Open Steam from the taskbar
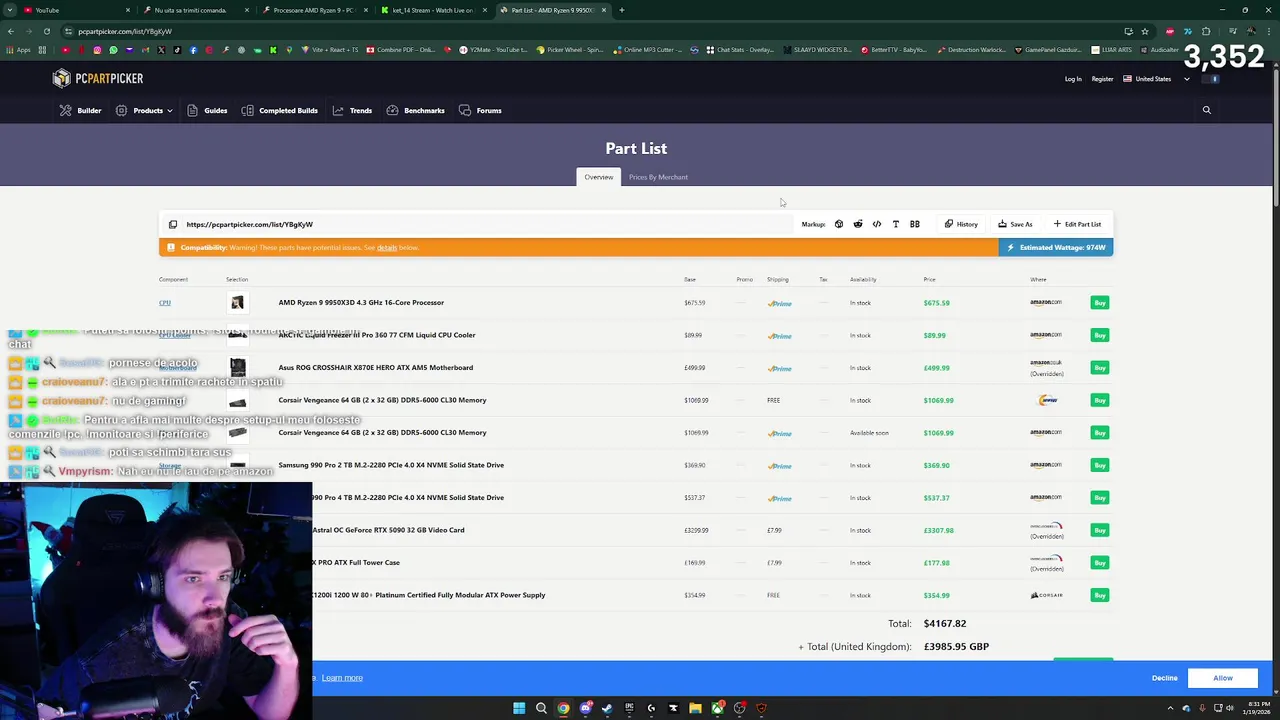The image size is (1280, 720). (607, 708)
